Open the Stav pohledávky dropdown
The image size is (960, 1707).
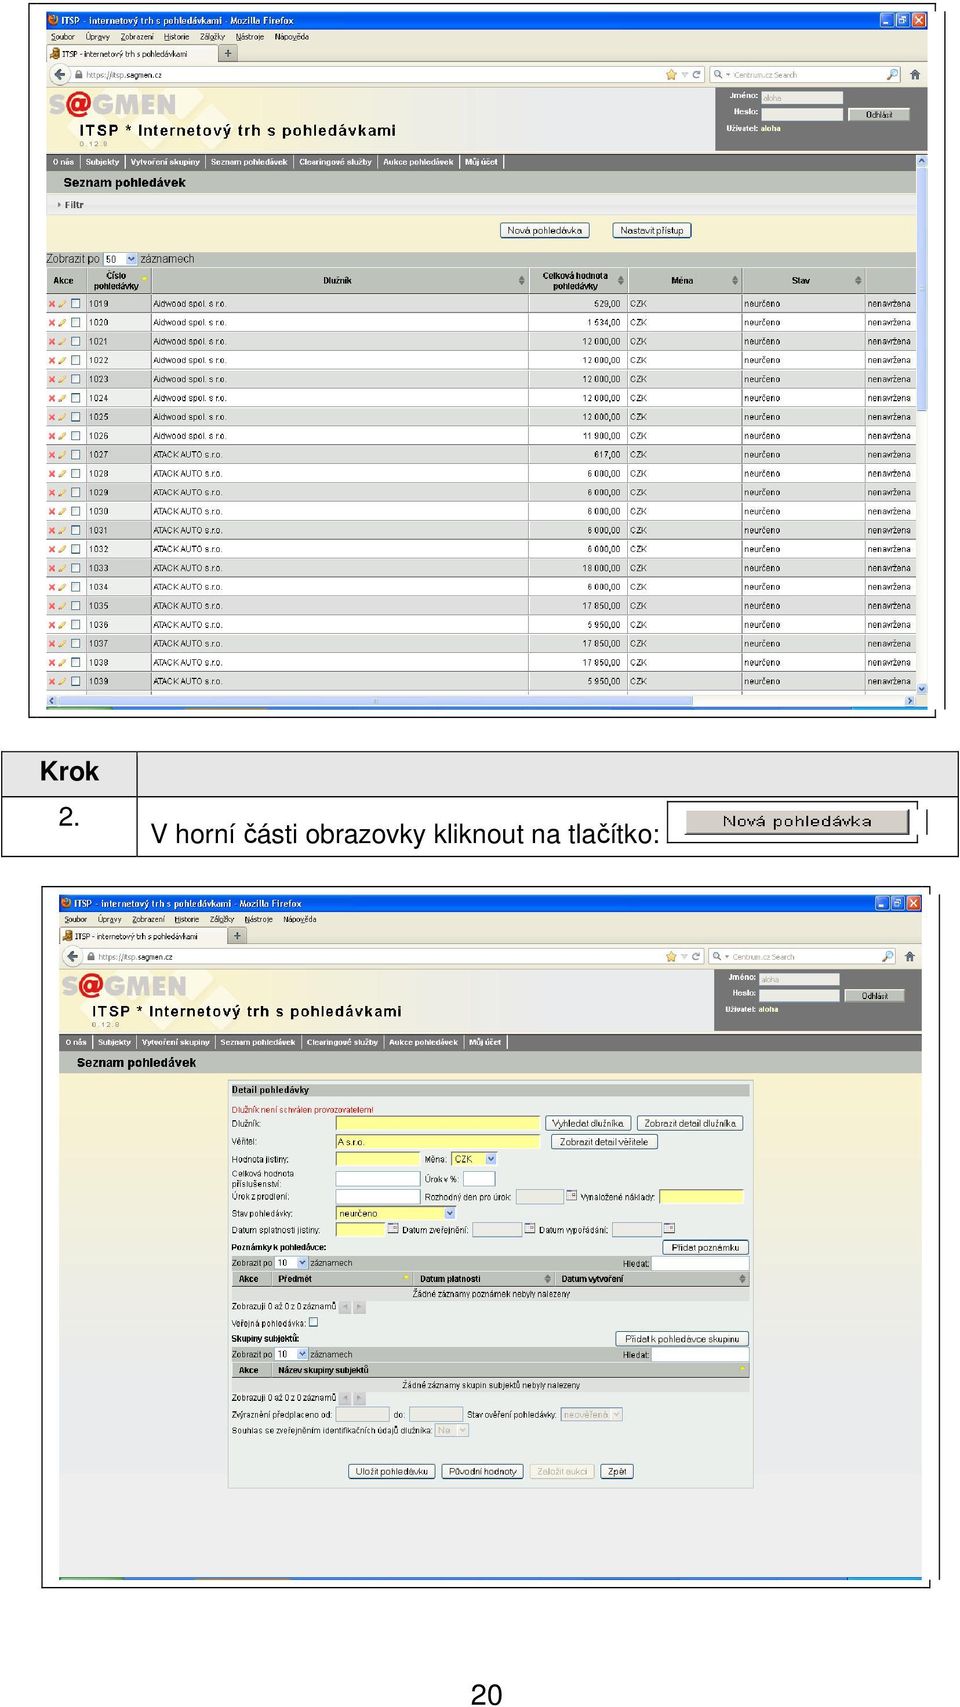pyautogui.click(x=396, y=1213)
